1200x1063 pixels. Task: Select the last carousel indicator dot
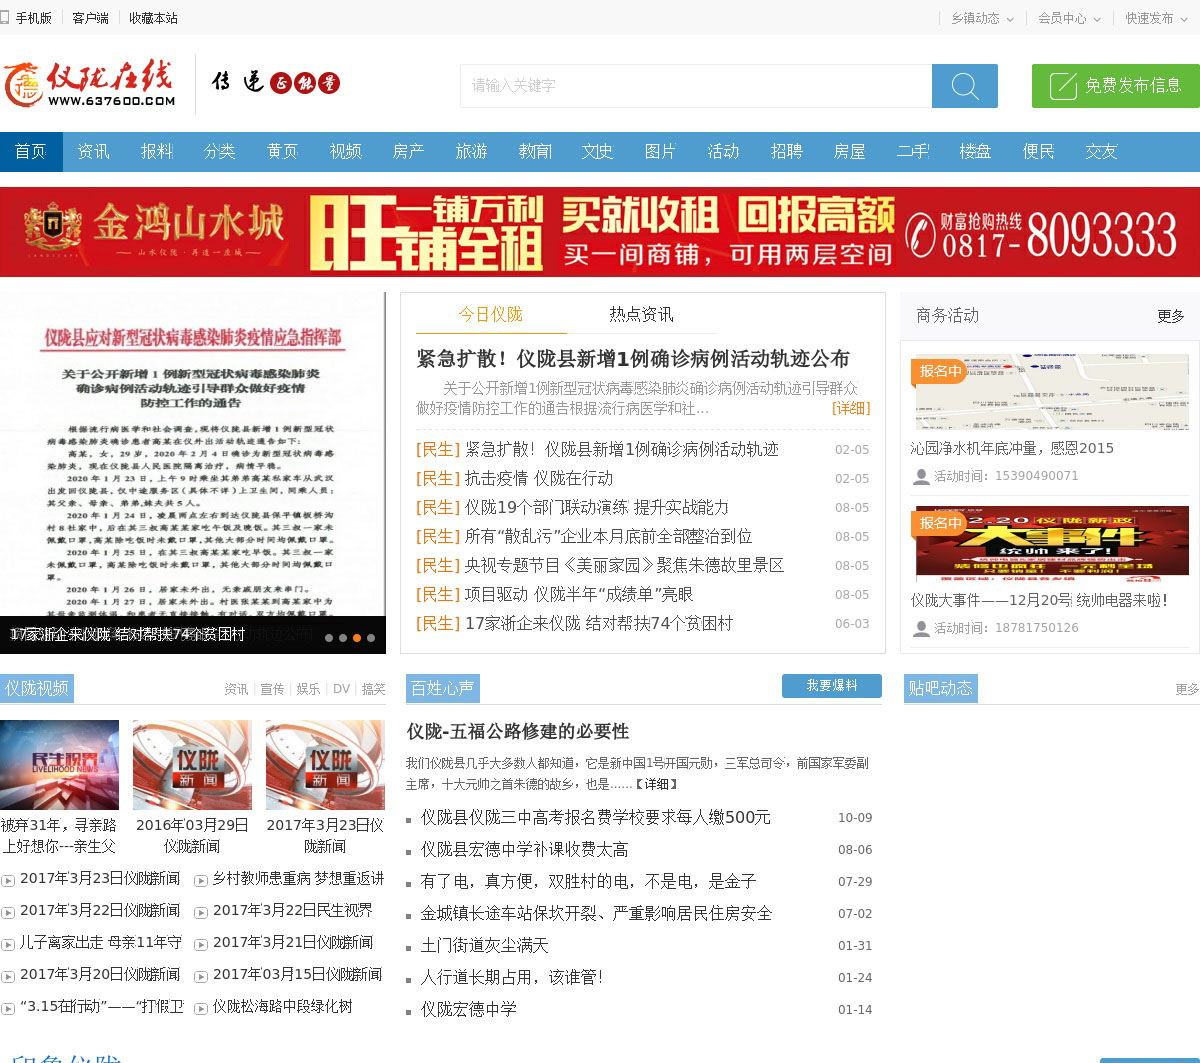pyautogui.click(x=371, y=638)
